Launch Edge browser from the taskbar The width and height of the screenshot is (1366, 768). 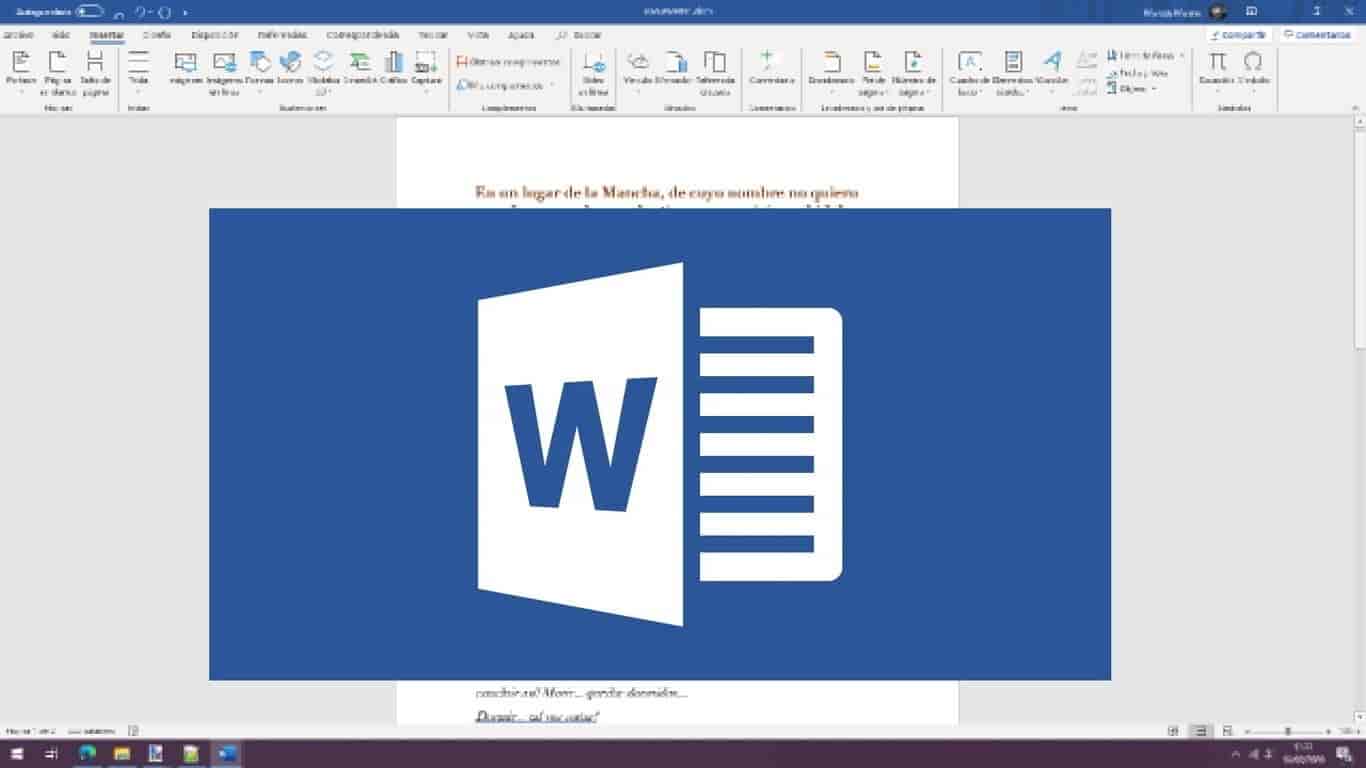coord(87,754)
